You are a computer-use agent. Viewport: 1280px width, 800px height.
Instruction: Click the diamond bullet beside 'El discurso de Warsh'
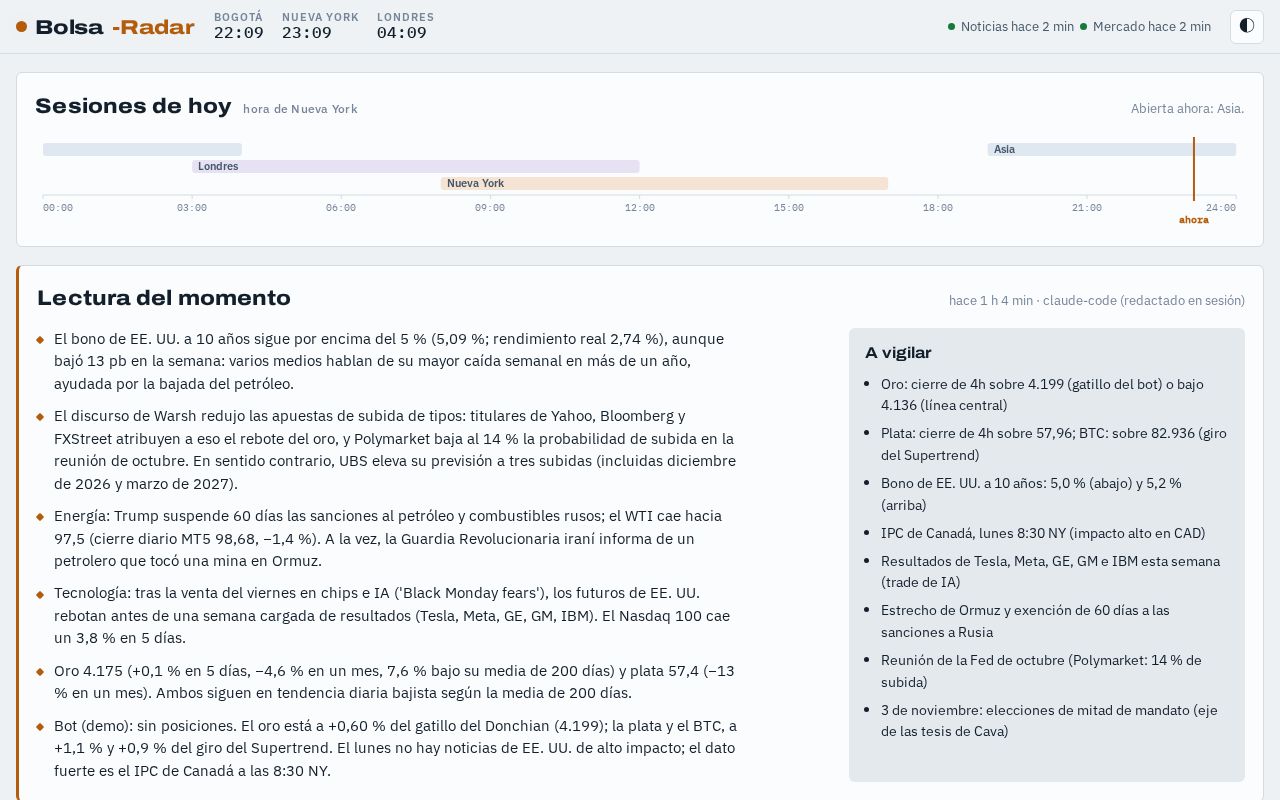[41, 417]
